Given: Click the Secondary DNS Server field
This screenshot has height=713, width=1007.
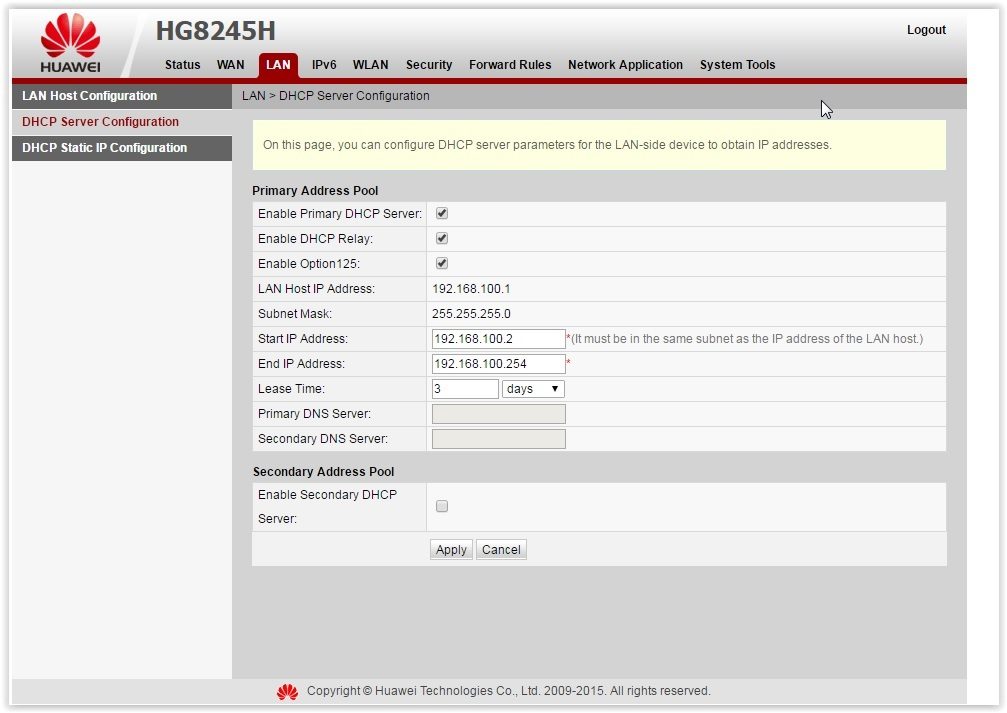Looking at the screenshot, I should pos(498,439).
